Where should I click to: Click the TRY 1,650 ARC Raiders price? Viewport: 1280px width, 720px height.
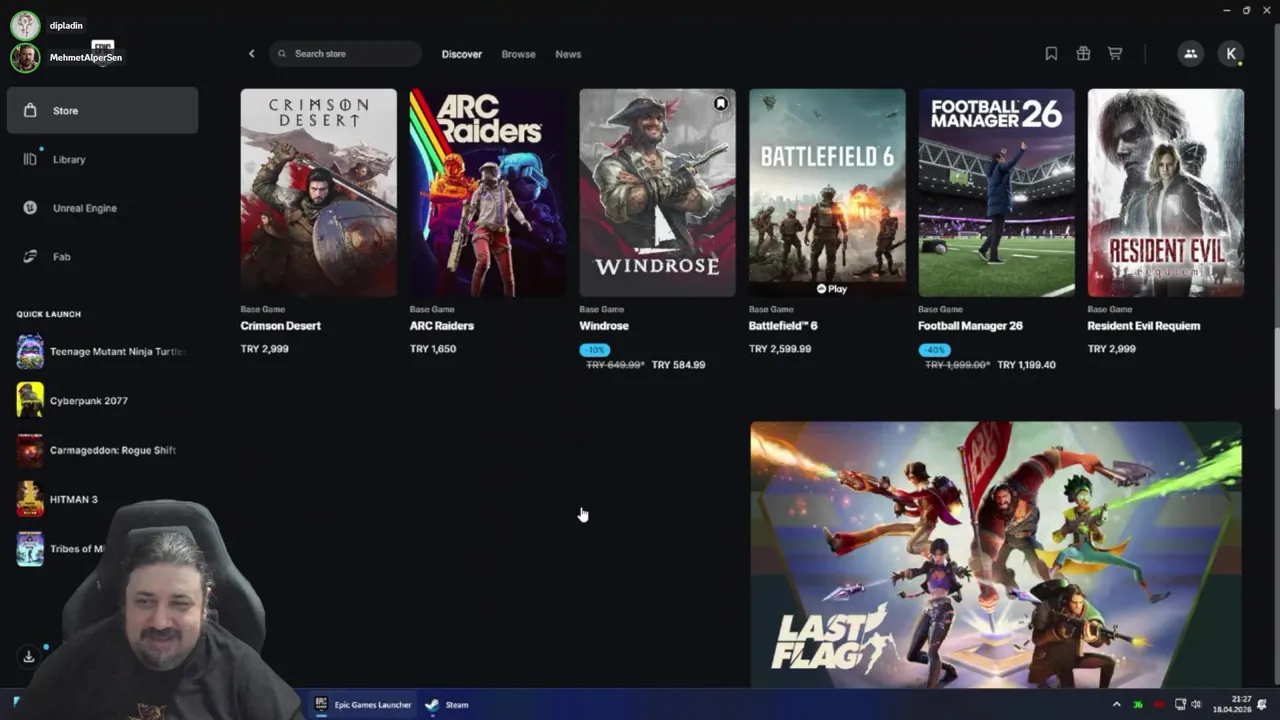433,349
